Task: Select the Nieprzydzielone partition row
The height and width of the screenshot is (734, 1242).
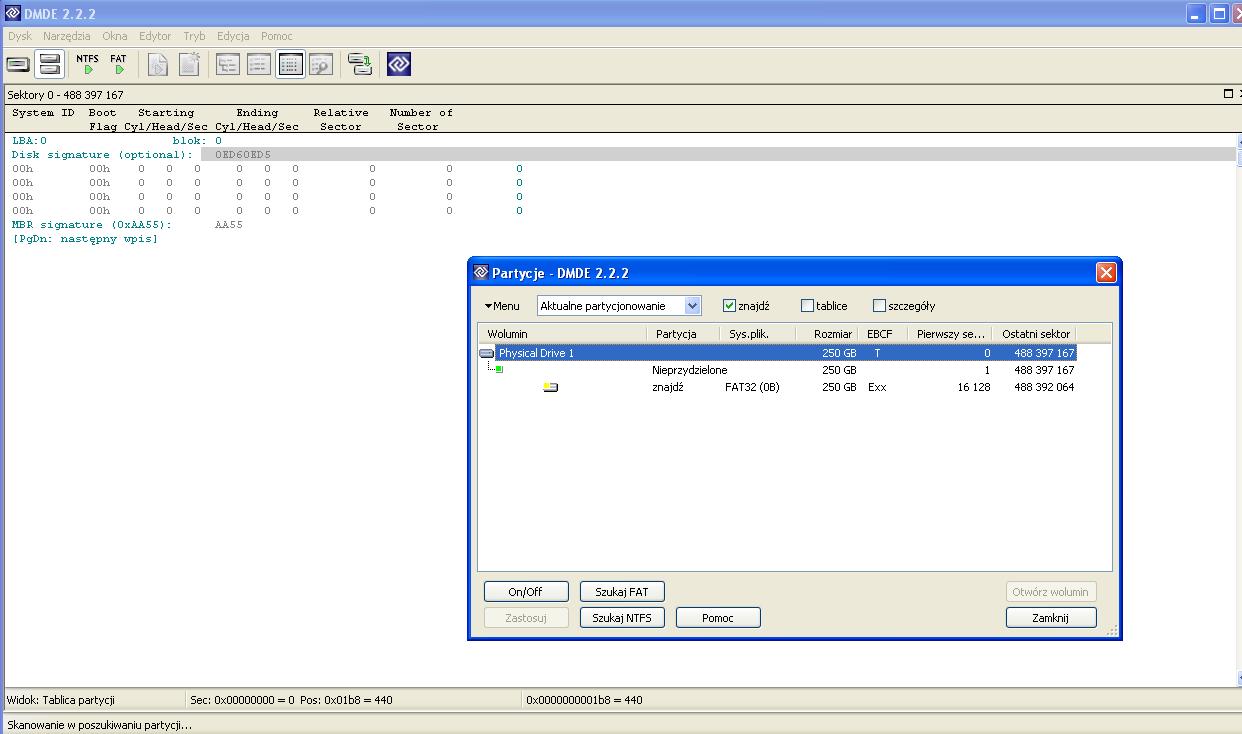Action: 778,370
